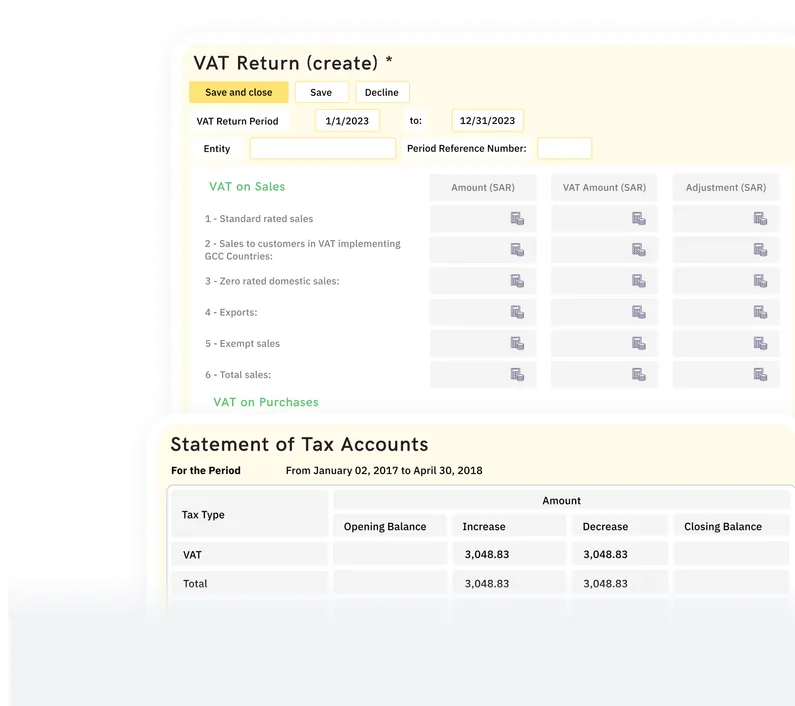Open calculator for Total sales VAT Amount

(639, 374)
